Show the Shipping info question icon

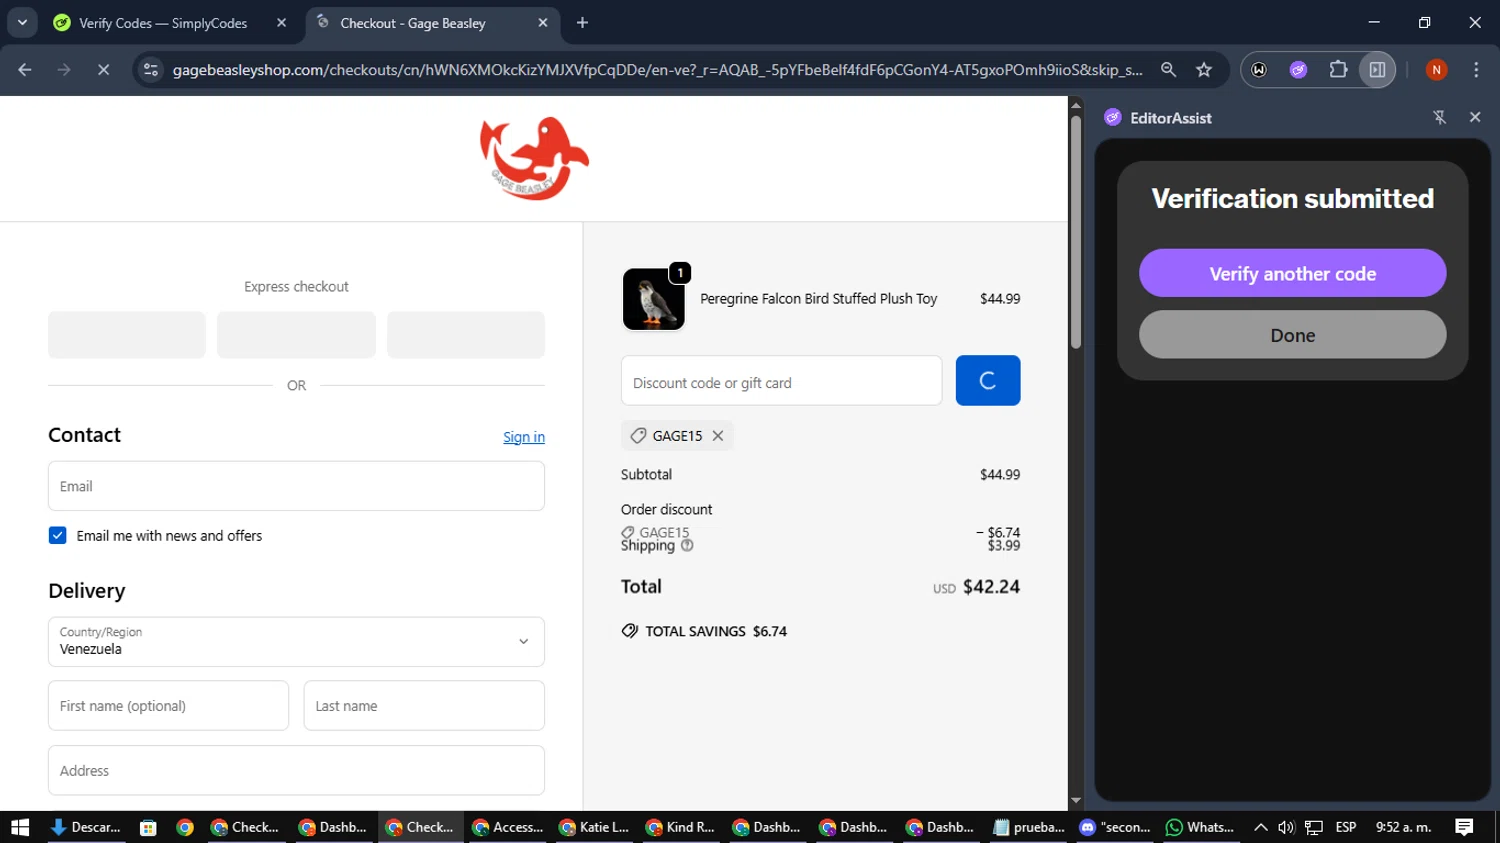(x=687, y=545)
